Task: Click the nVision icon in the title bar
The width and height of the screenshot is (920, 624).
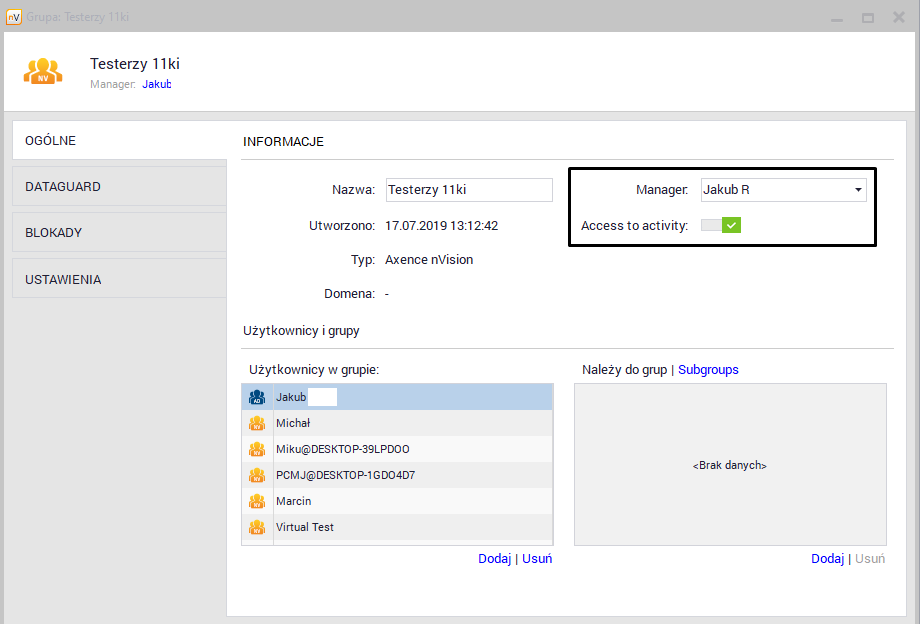Action: 14,16
